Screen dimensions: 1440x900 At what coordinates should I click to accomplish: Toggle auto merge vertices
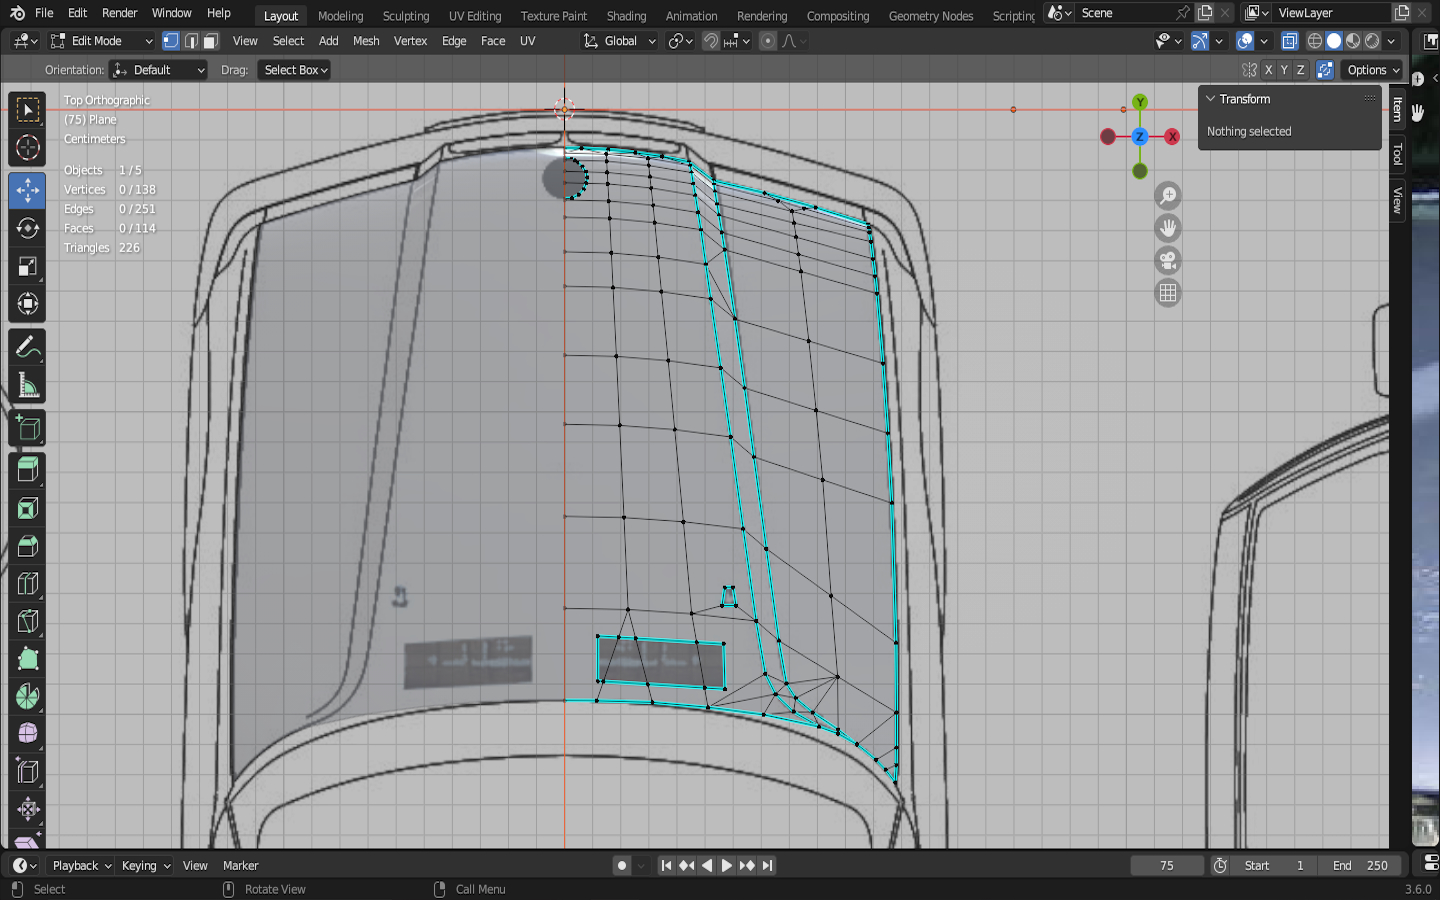(x=1325, y=70)
